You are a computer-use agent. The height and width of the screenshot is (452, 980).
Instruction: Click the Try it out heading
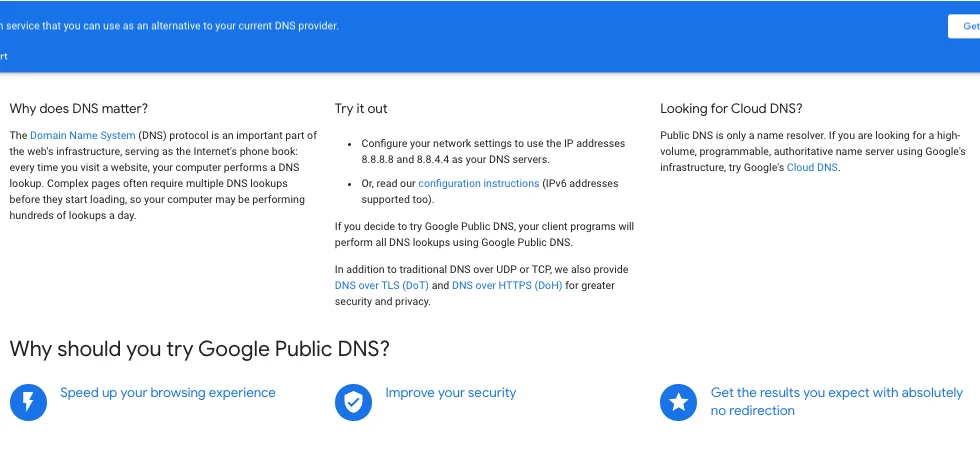pyautogui.click(x=361, y=108)
